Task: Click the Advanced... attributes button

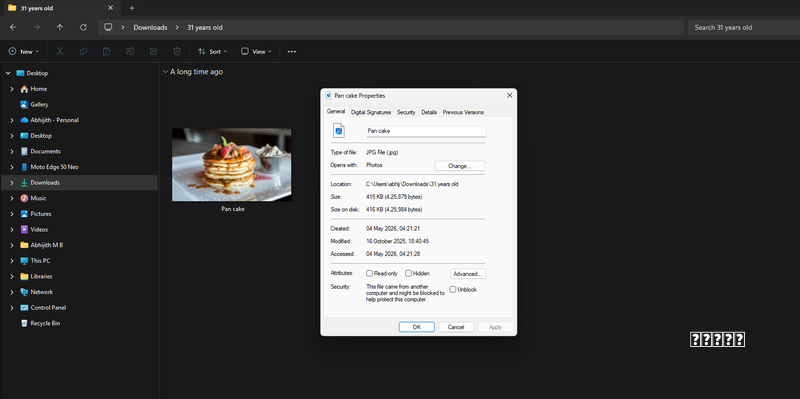Action: [467, 274]
